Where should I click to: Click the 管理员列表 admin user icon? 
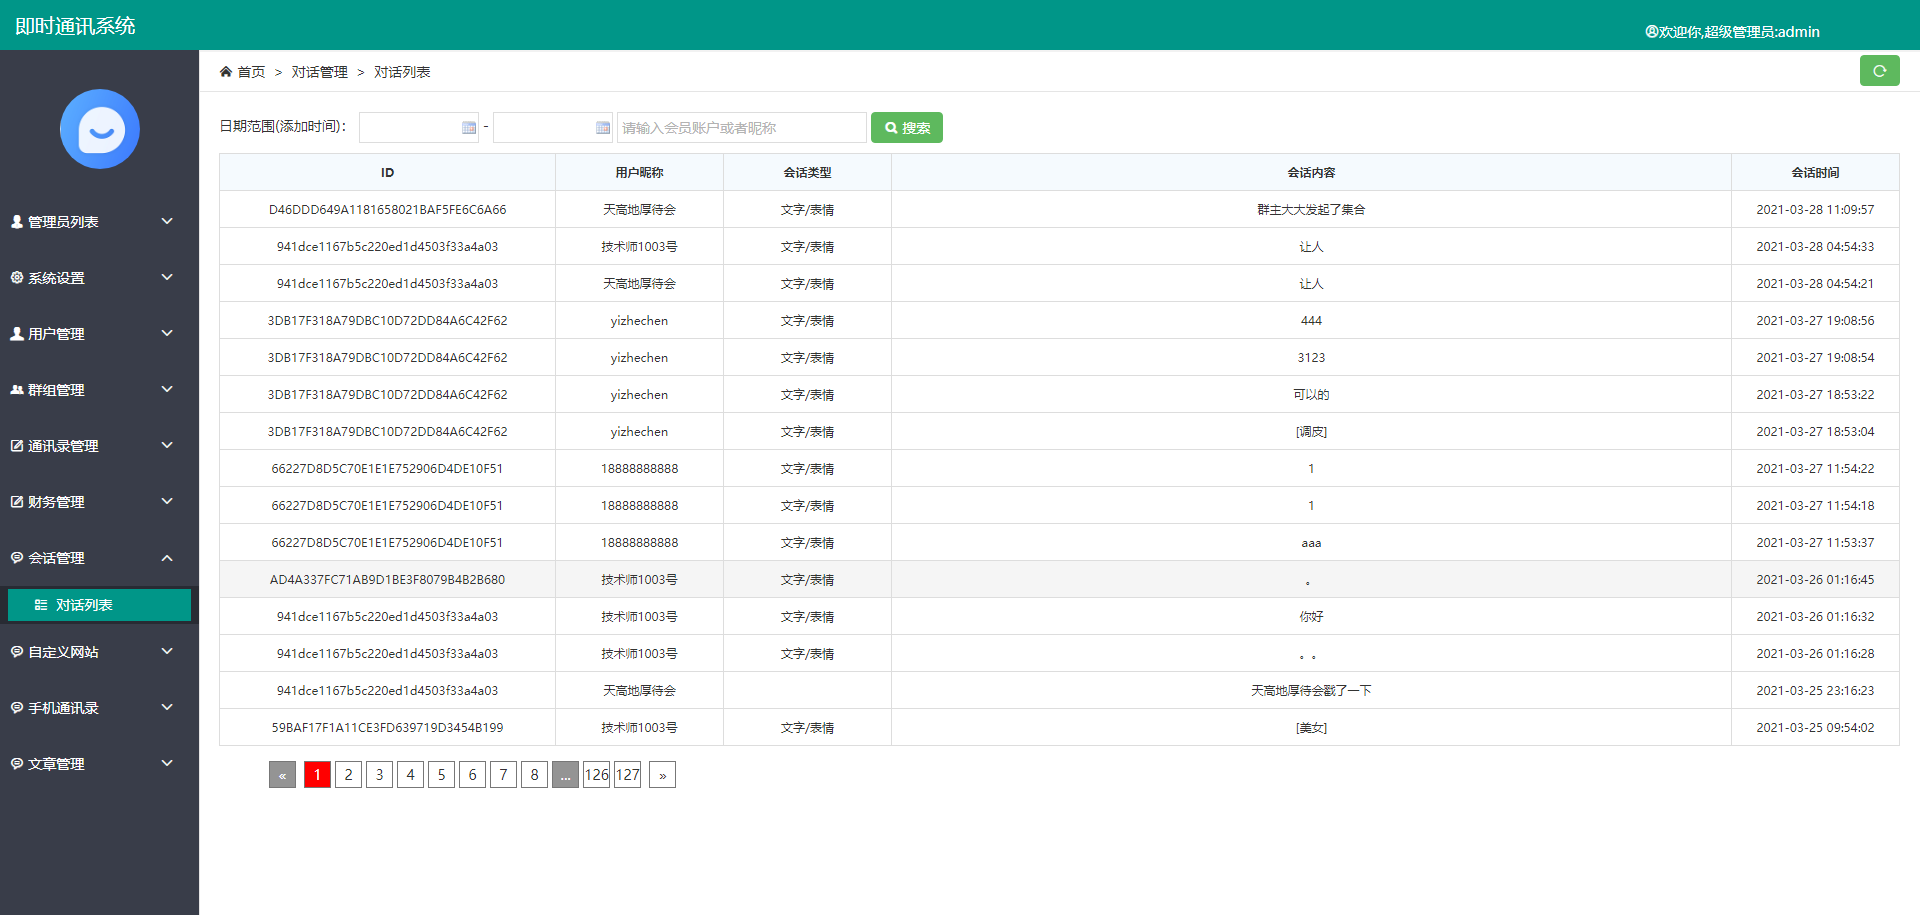click(16, 221)
